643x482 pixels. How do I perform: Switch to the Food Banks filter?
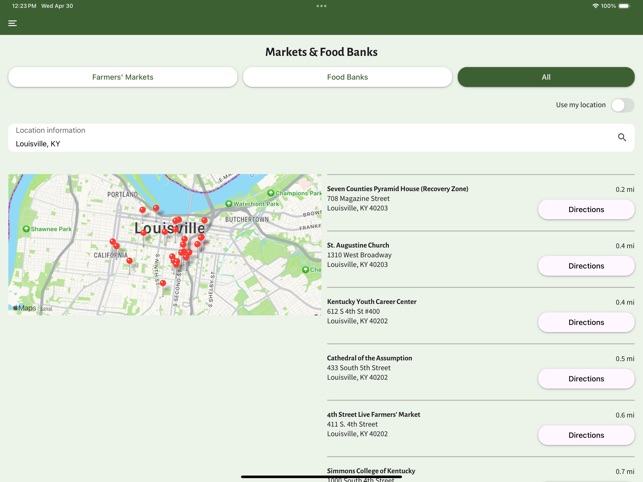347,77
